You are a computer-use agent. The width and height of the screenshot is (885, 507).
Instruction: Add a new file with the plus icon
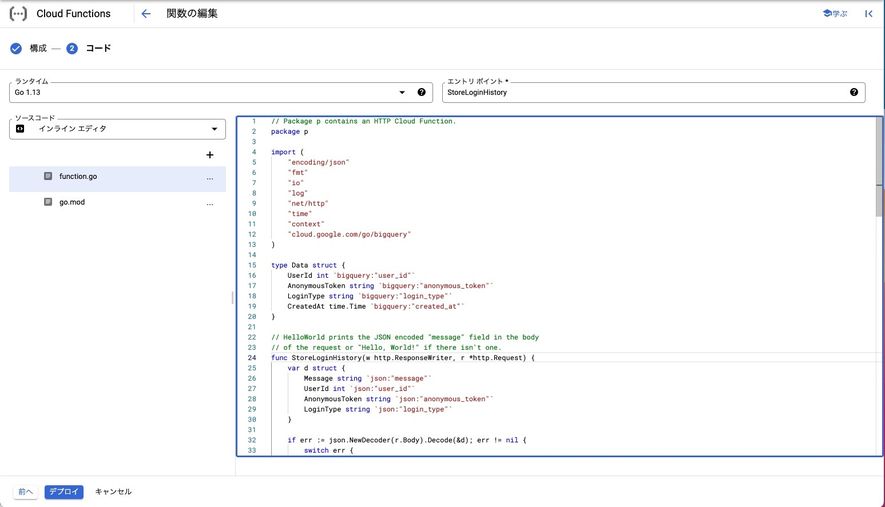[x=210, y=155]
